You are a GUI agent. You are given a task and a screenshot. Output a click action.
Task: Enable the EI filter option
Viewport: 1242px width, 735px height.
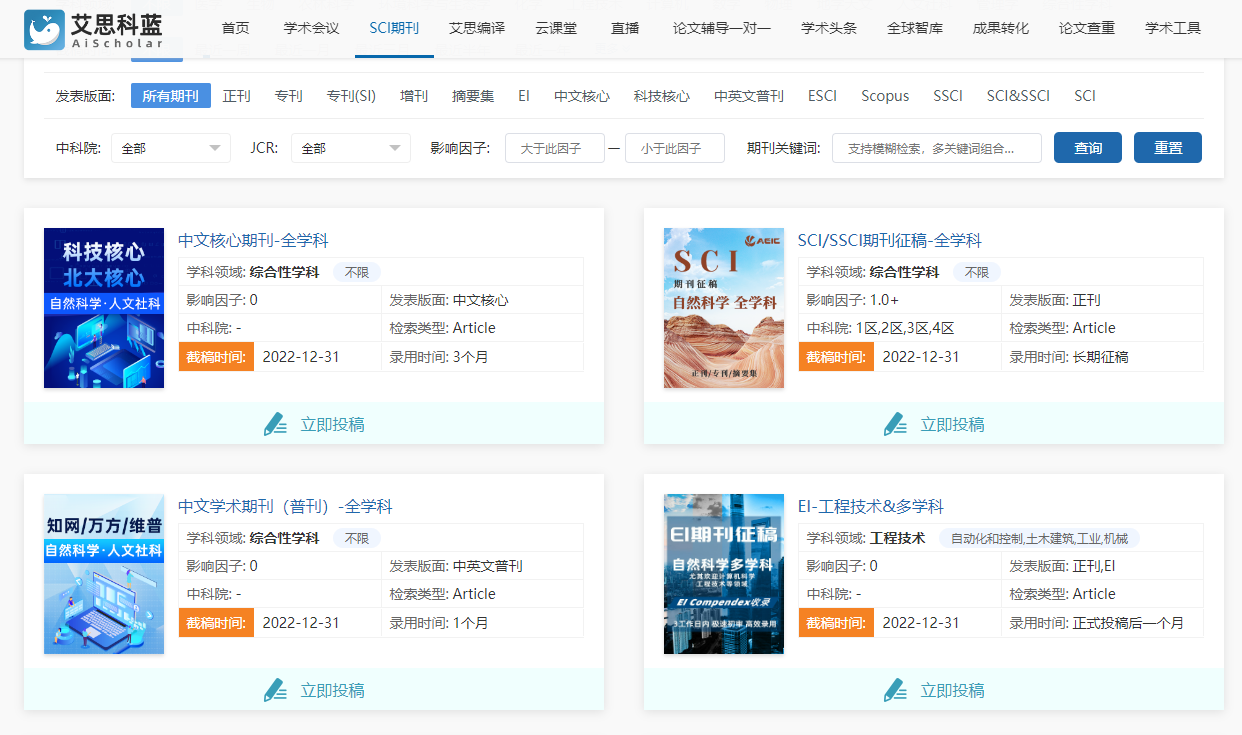[x=524, y=96]
